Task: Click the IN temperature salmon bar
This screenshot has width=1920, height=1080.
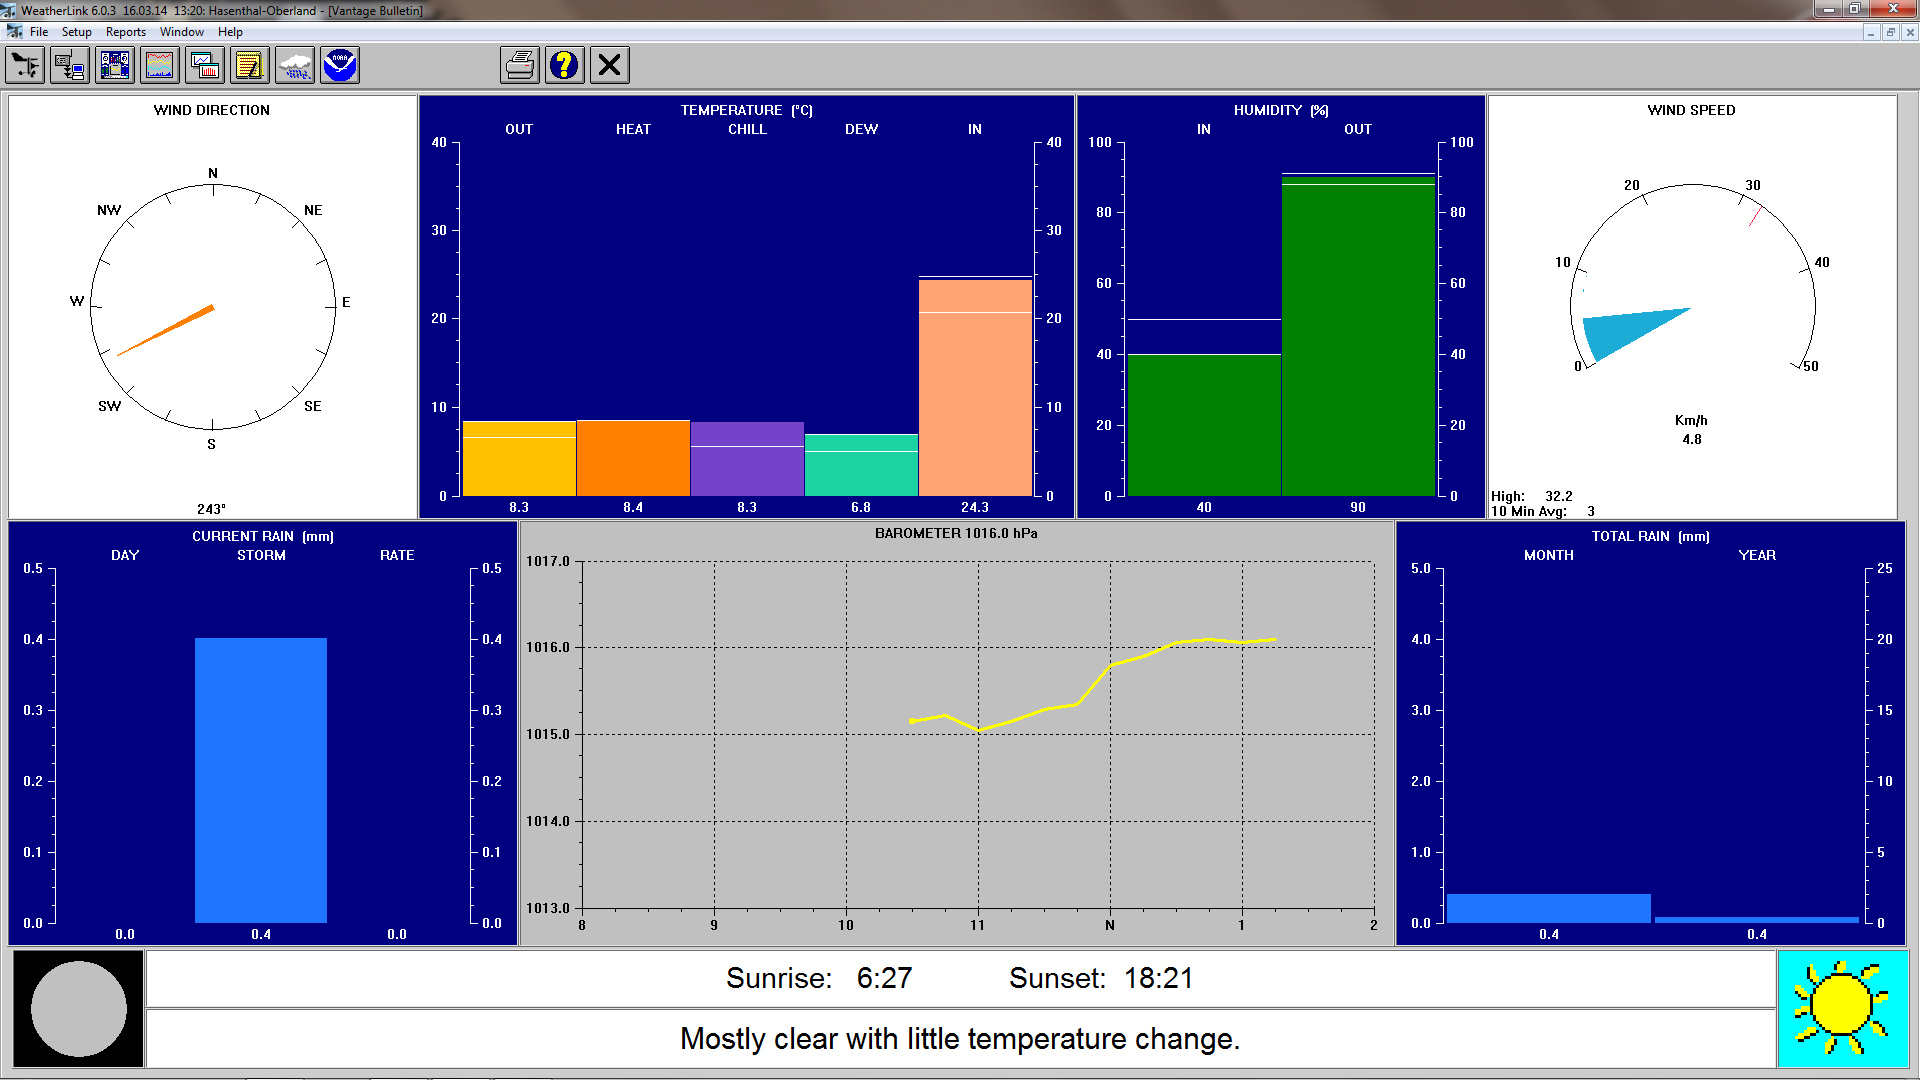Action: 975,388
